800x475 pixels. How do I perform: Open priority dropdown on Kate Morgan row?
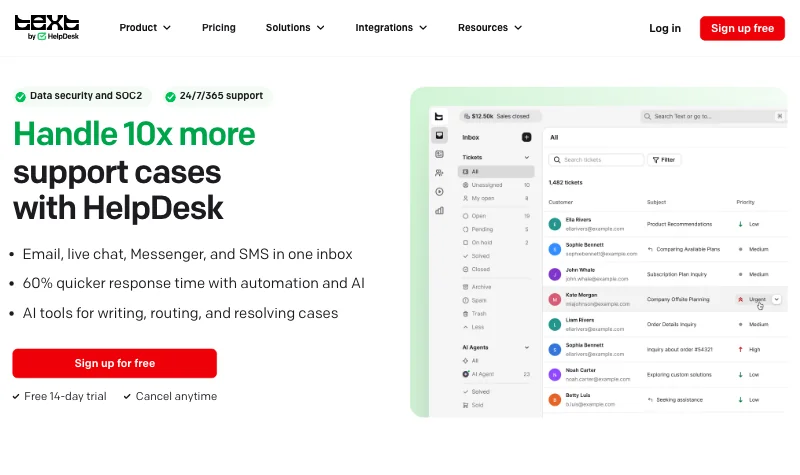[x=777, y=299]
